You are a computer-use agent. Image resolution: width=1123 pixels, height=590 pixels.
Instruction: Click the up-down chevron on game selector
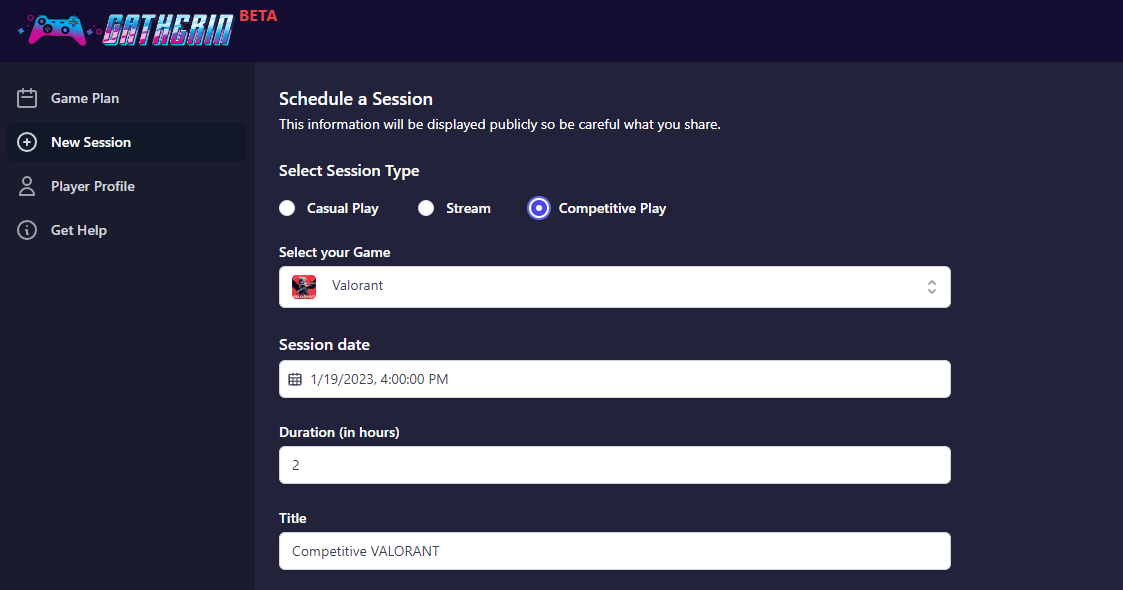pyautogui.click(x=931, y=287)
